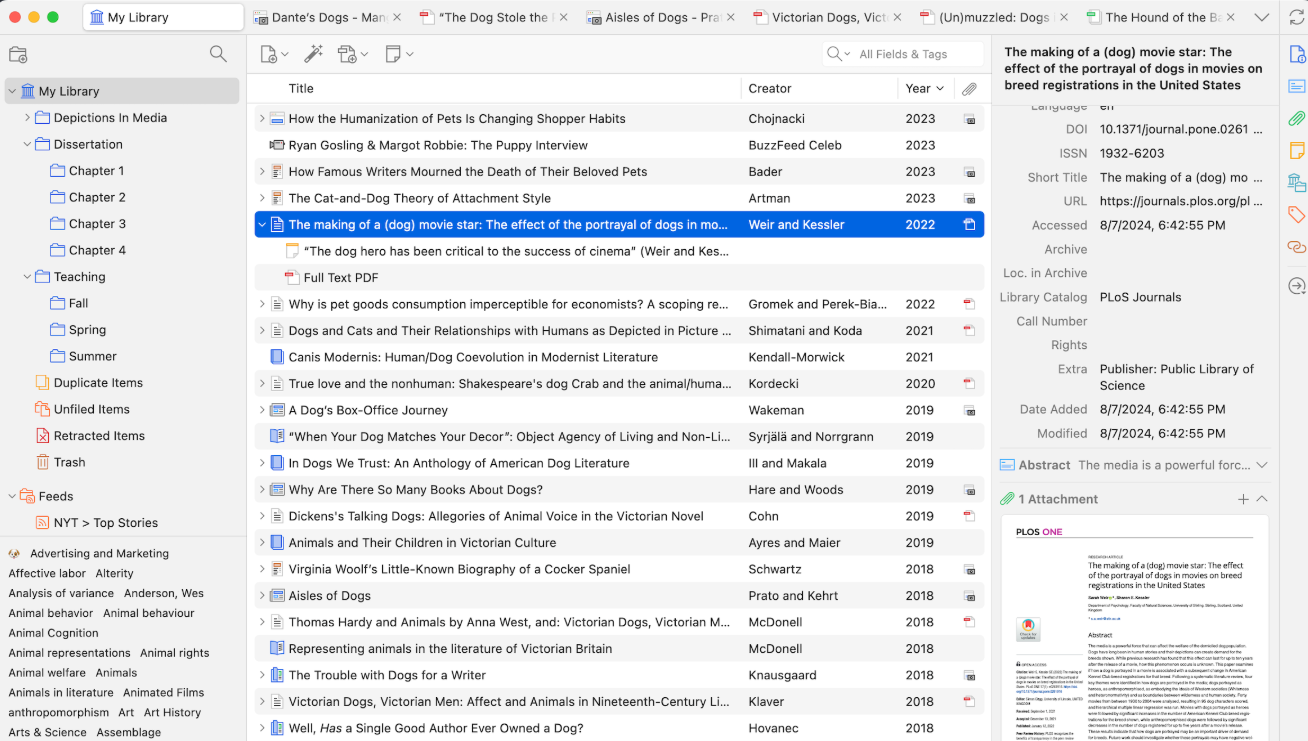
Task: Select the Chapter 1 collection
Action: [97, 171]
